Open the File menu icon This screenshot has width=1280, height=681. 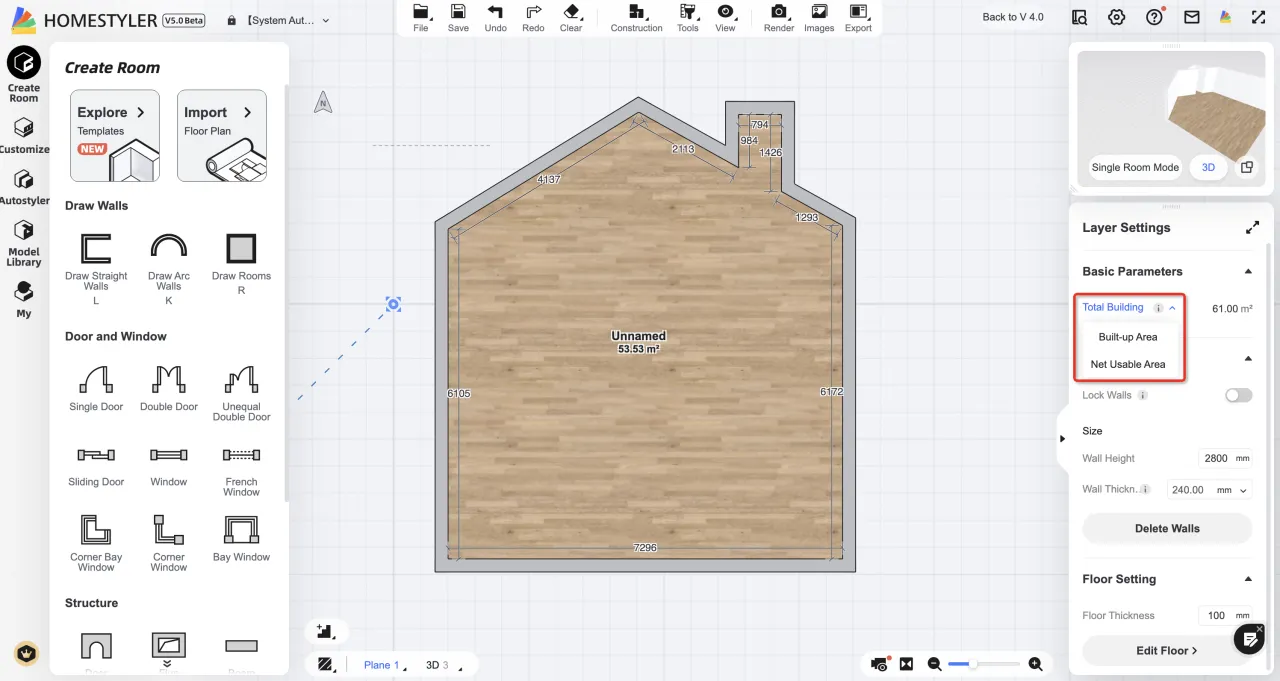click(421, 17)
